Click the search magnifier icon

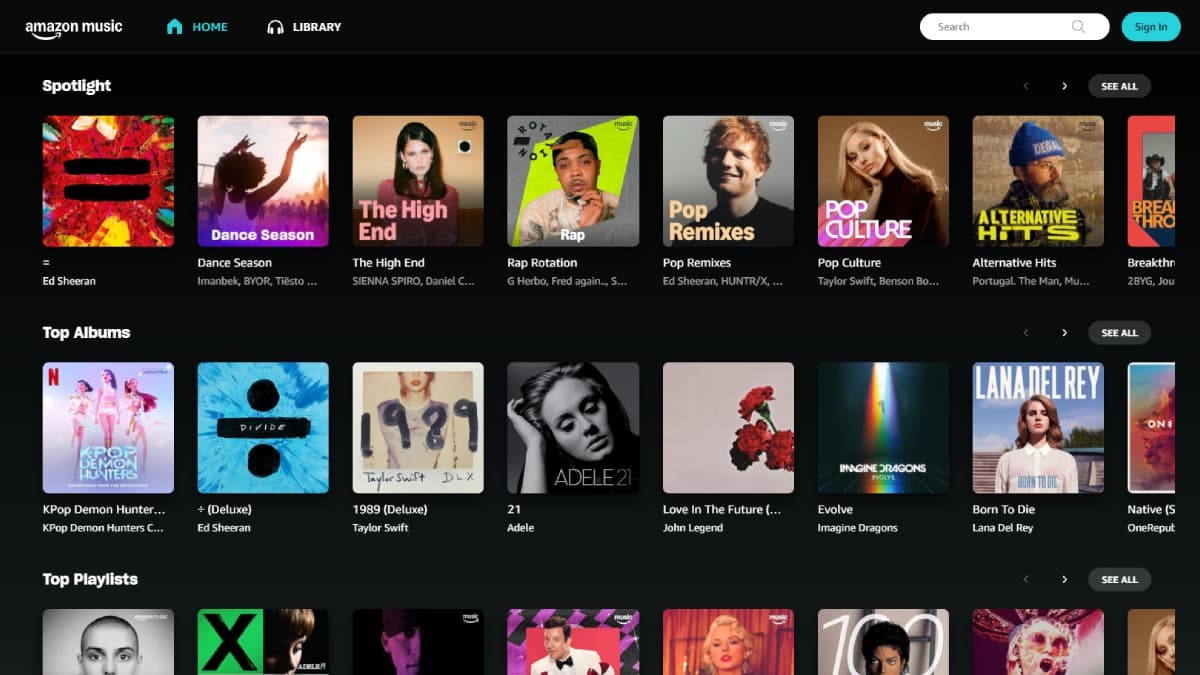[1078, 26]
